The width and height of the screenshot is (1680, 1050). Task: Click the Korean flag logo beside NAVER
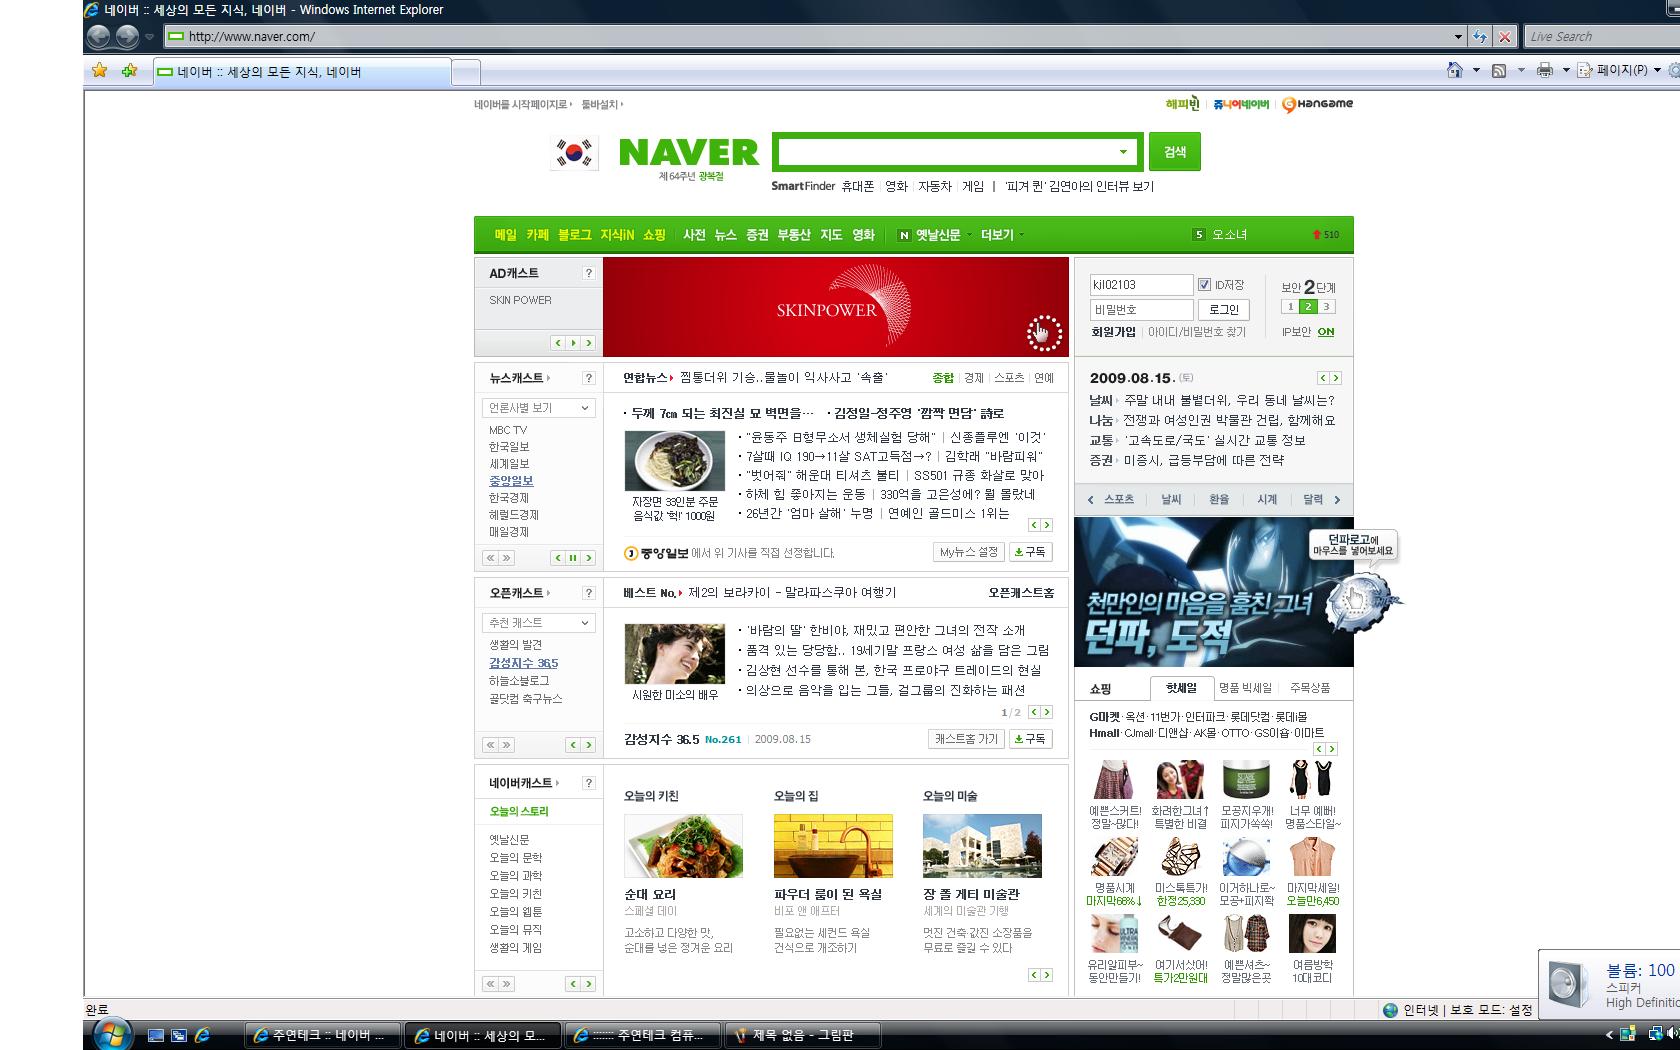(x=574, y=152)
